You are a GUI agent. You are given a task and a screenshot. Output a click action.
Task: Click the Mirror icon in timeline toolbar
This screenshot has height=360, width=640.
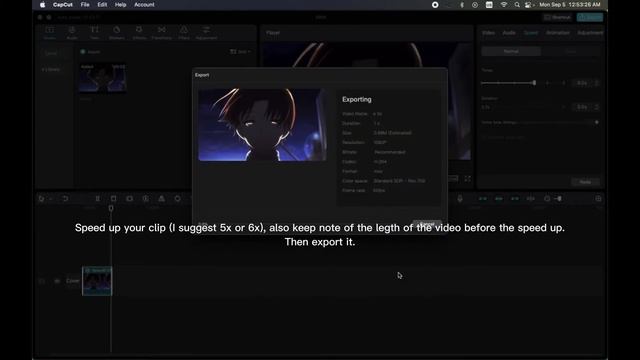coord(162,199)
